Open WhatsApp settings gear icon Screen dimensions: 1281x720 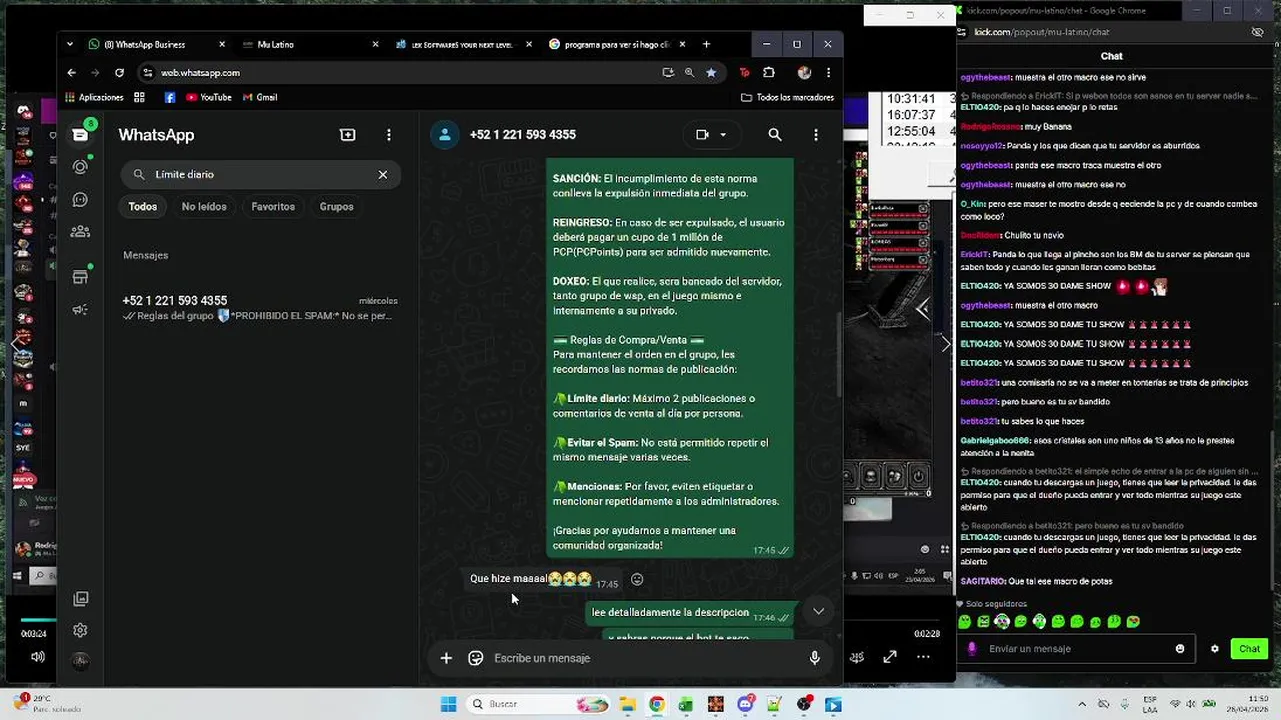(80, 630)
